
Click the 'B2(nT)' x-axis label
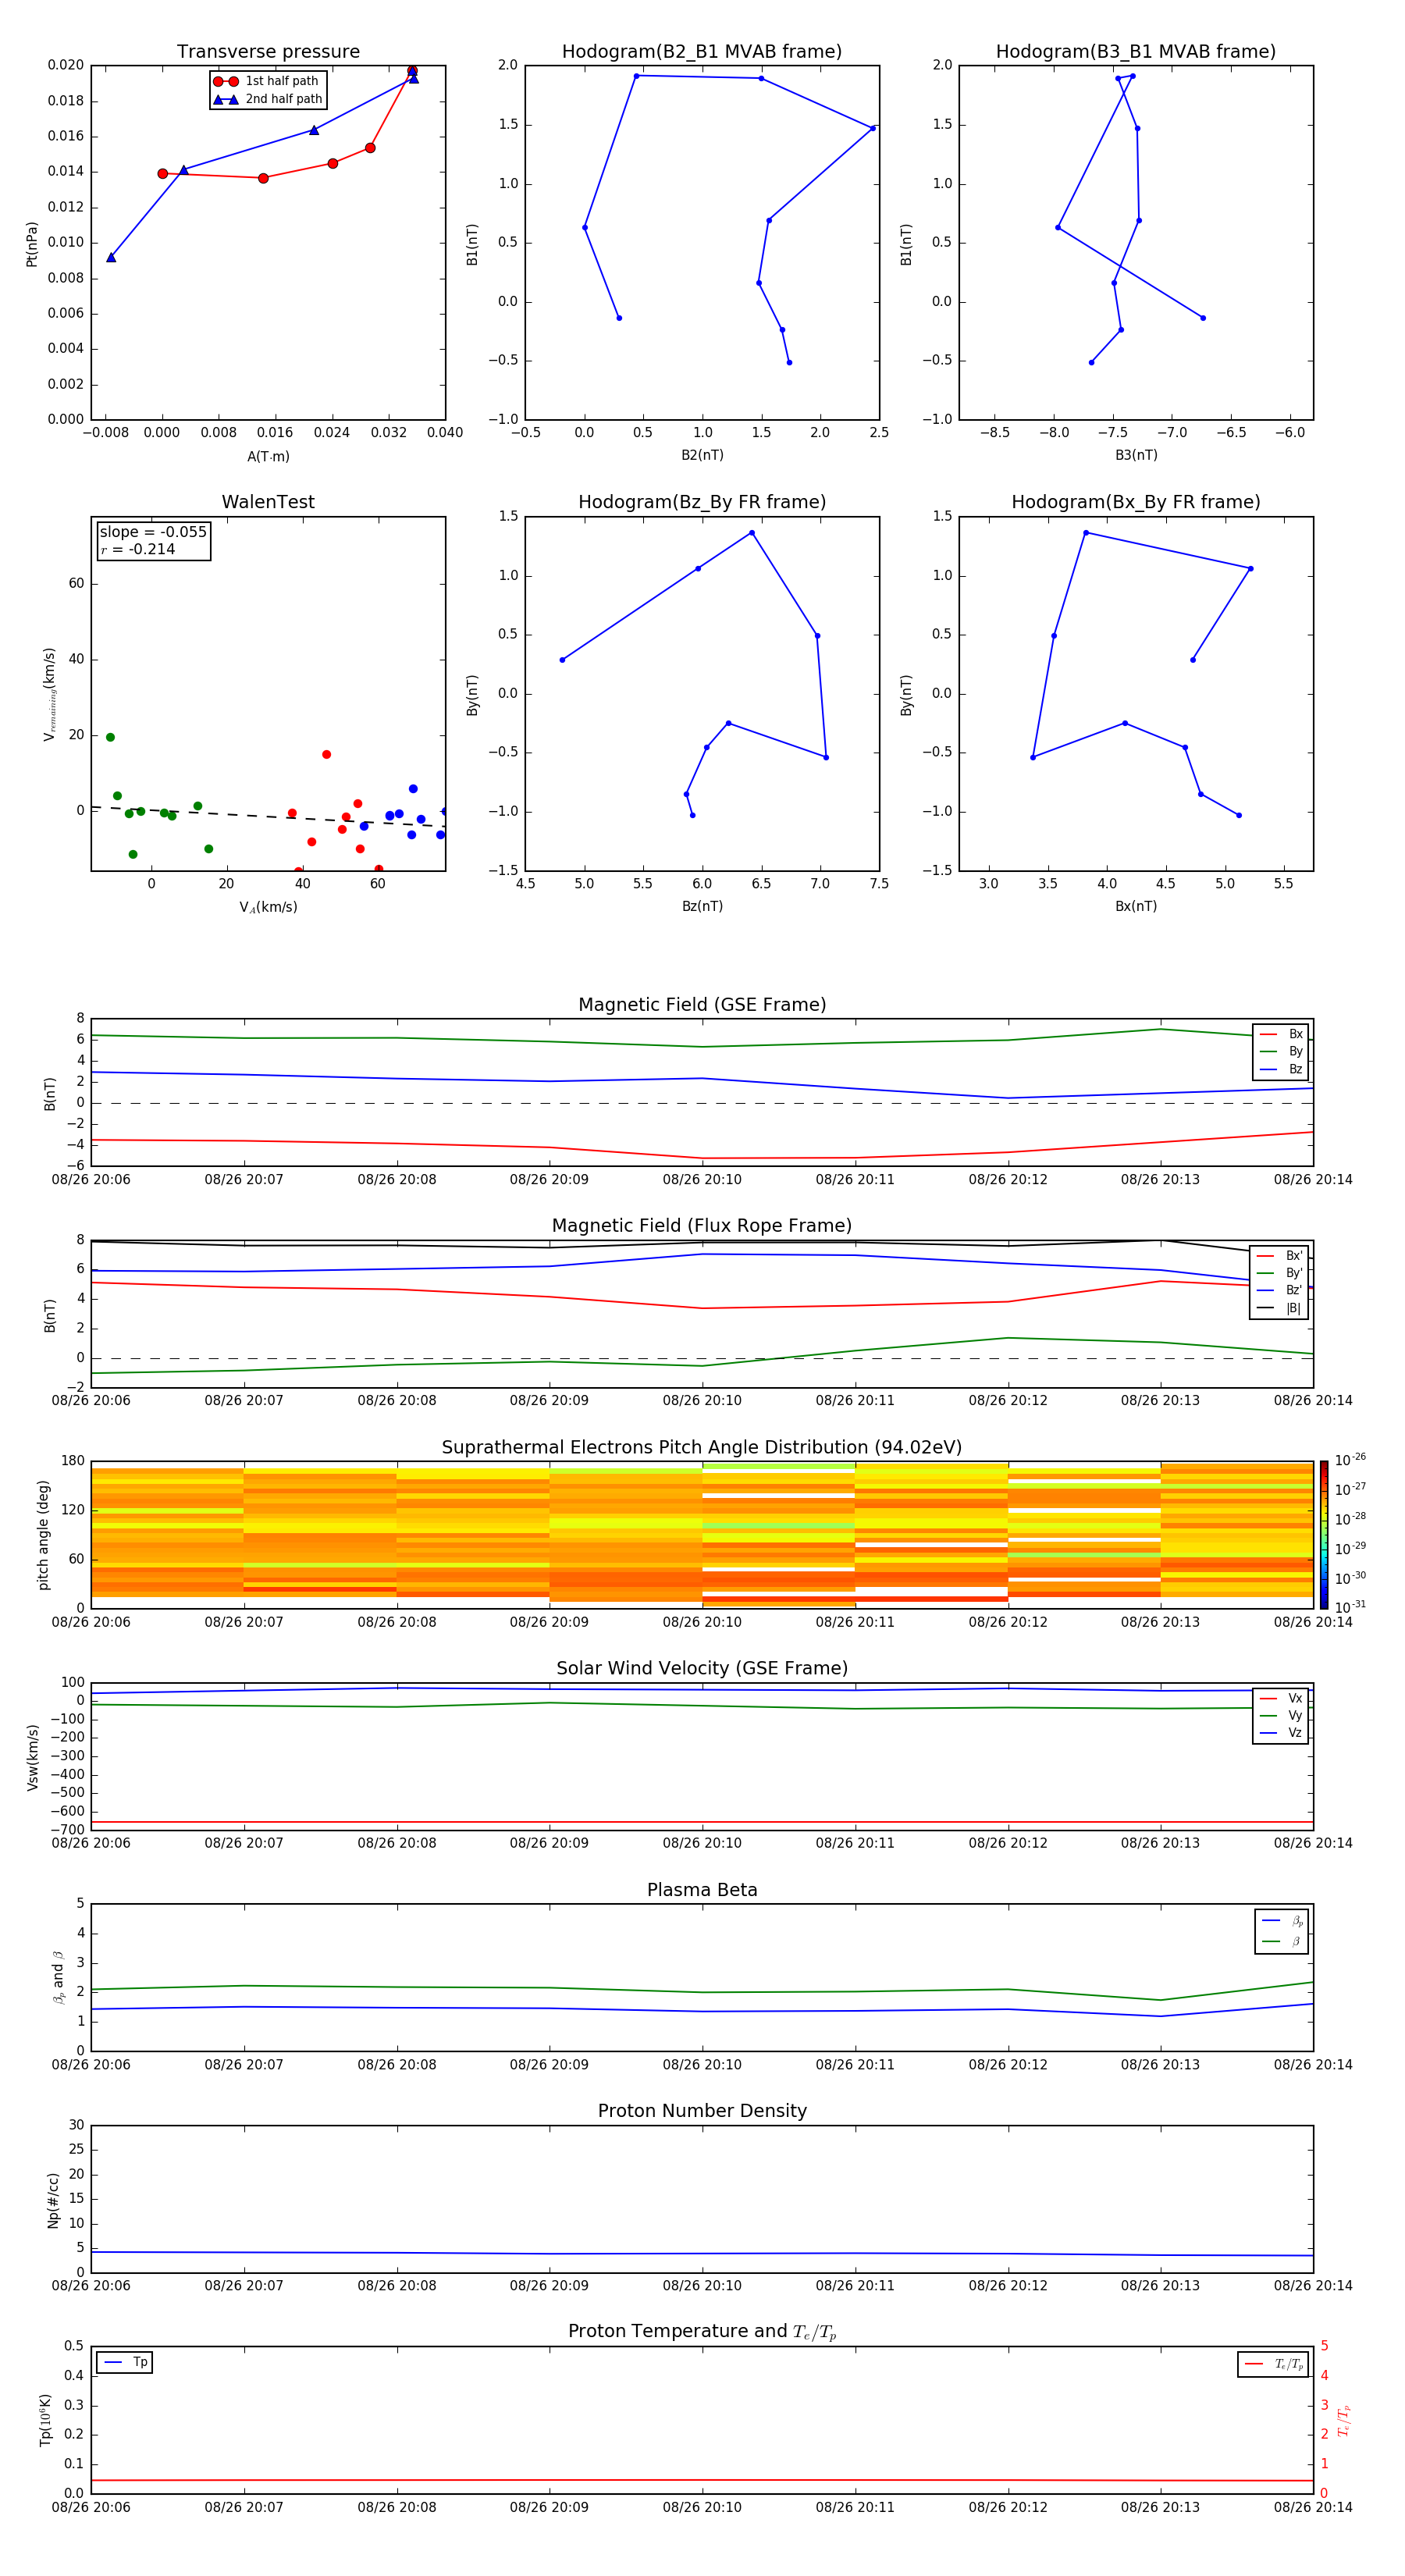[702, 455]
